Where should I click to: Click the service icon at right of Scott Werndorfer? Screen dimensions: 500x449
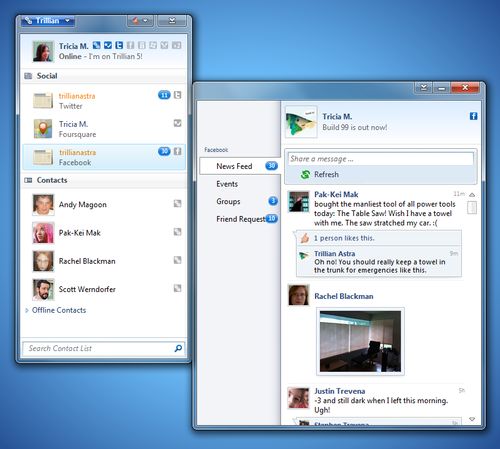(178, 288)
